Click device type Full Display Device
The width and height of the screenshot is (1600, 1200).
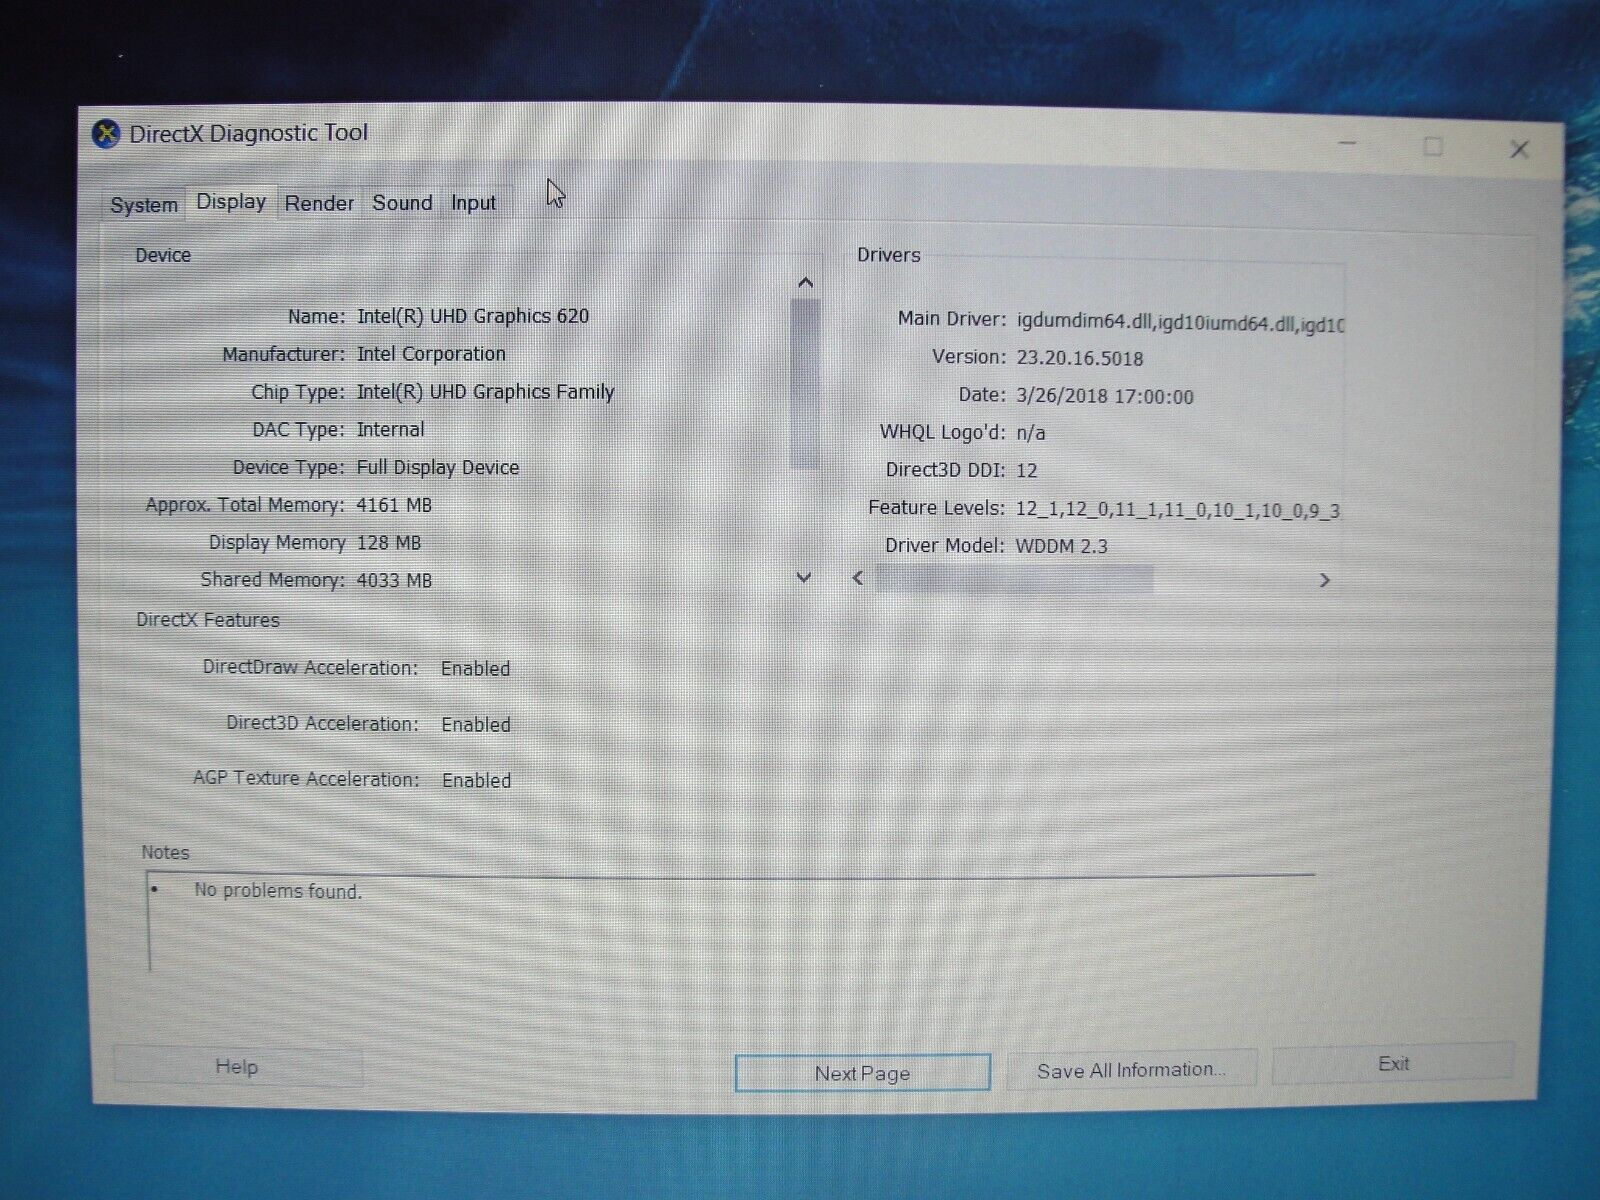pyautogui.click(x=437, y=467)
